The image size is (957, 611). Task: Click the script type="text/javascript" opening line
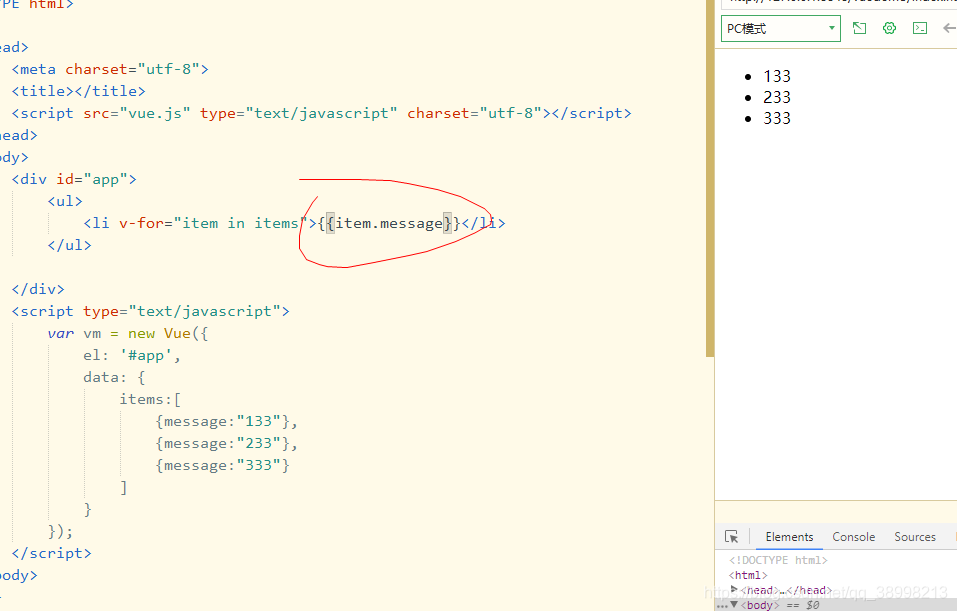[x=150, y=311]
